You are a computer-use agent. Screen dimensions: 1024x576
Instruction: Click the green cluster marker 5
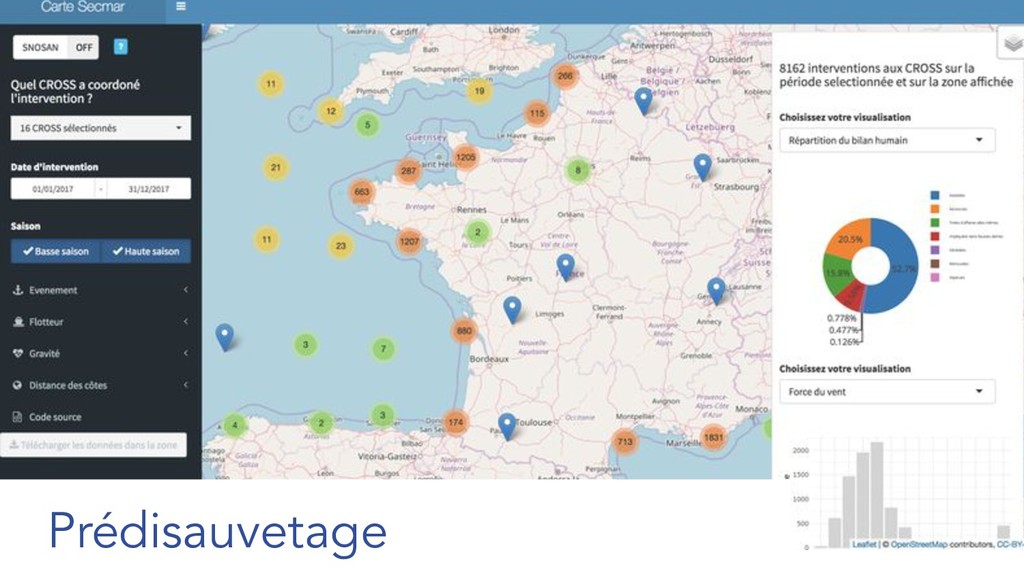tap(368, 125)
